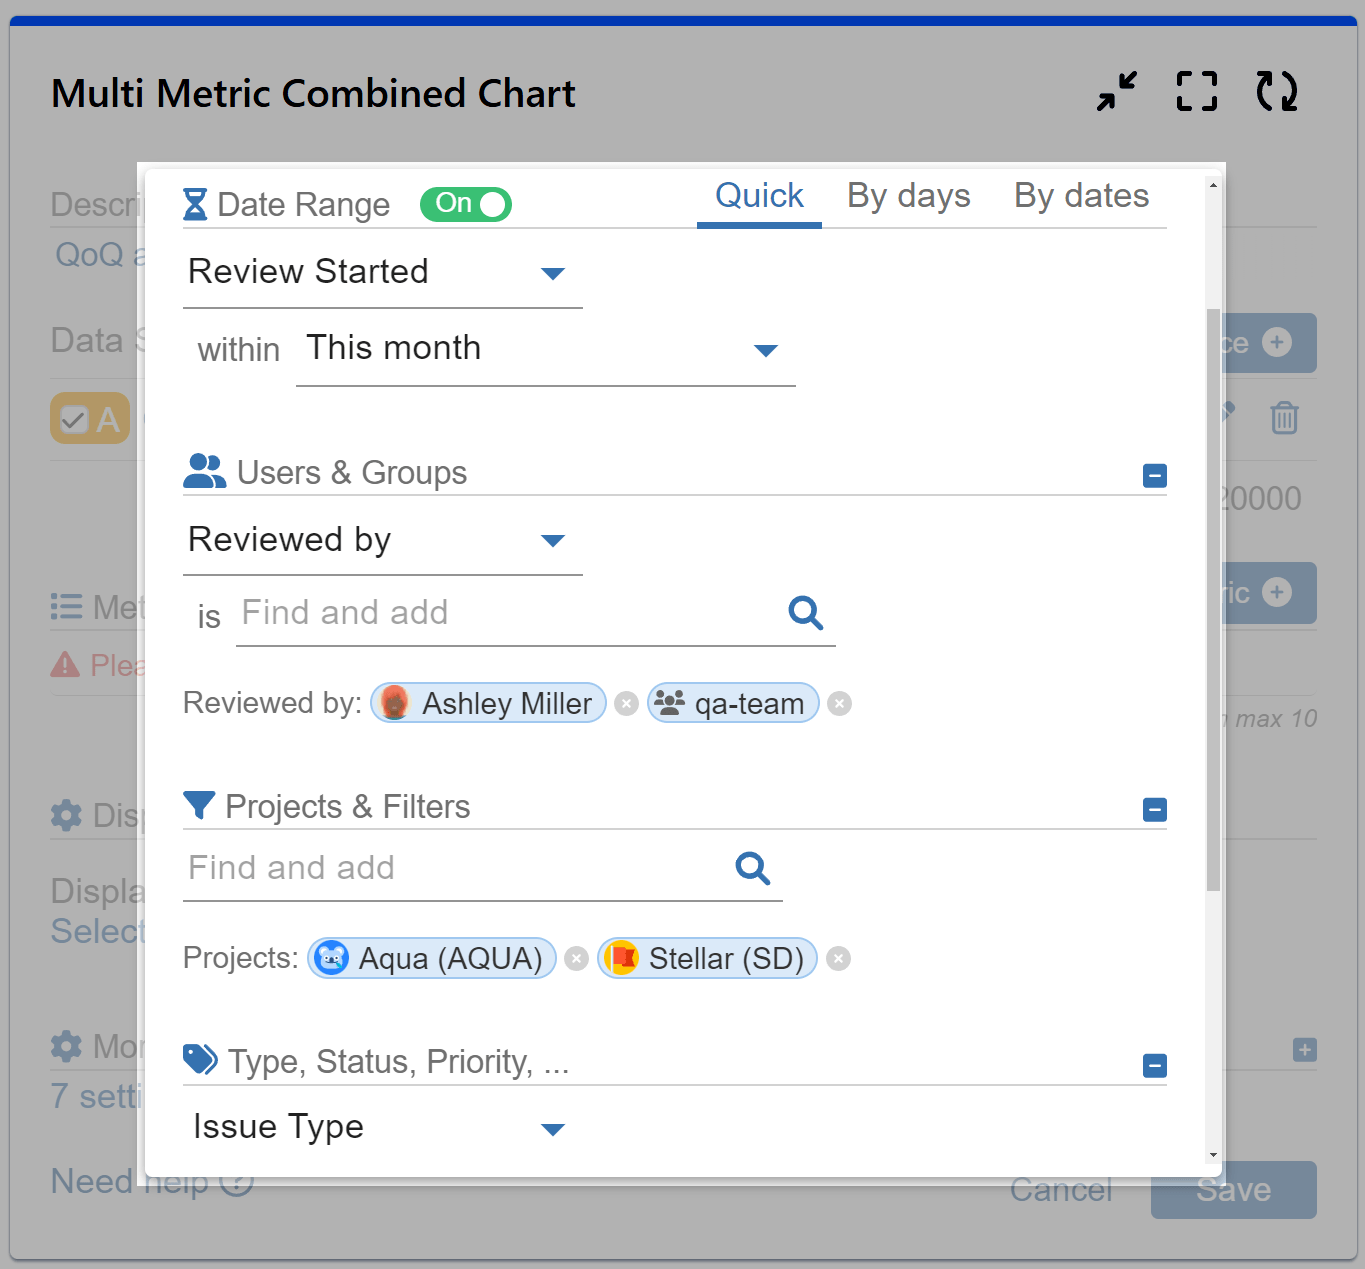The image size is (1365, 1269).
Task: Switch to the By days tab
Action: coord(908,196)
